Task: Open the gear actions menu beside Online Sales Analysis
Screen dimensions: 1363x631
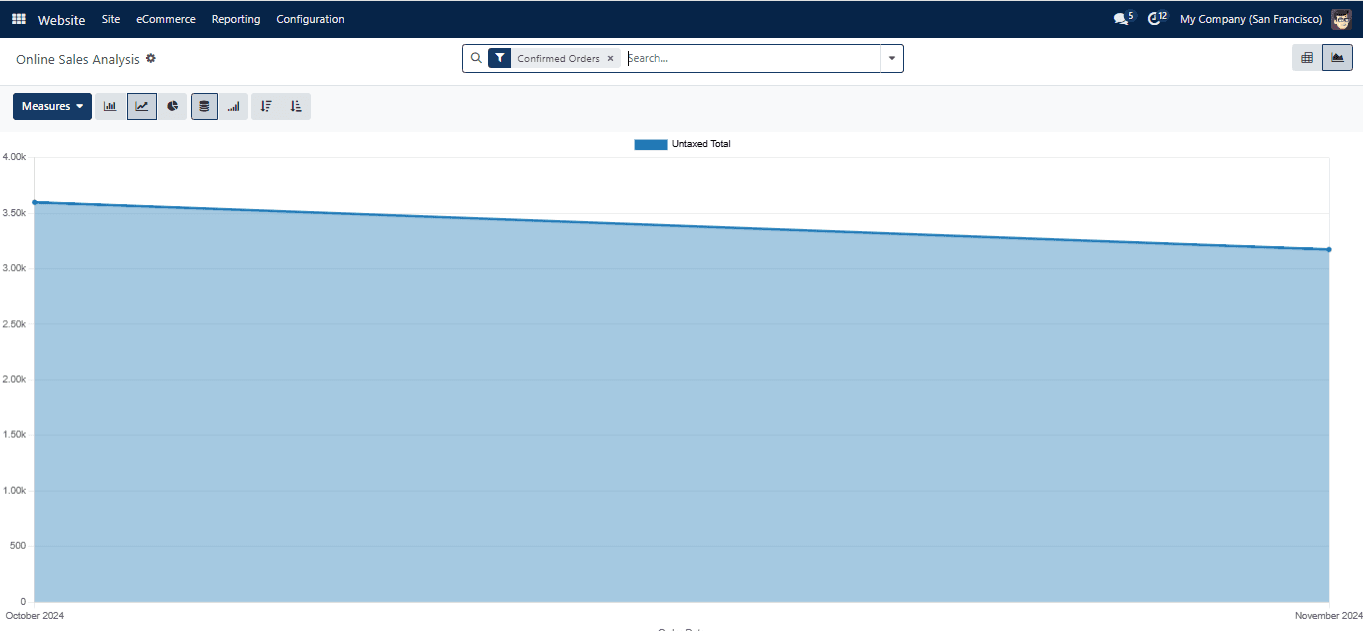Action: (151, 59)
